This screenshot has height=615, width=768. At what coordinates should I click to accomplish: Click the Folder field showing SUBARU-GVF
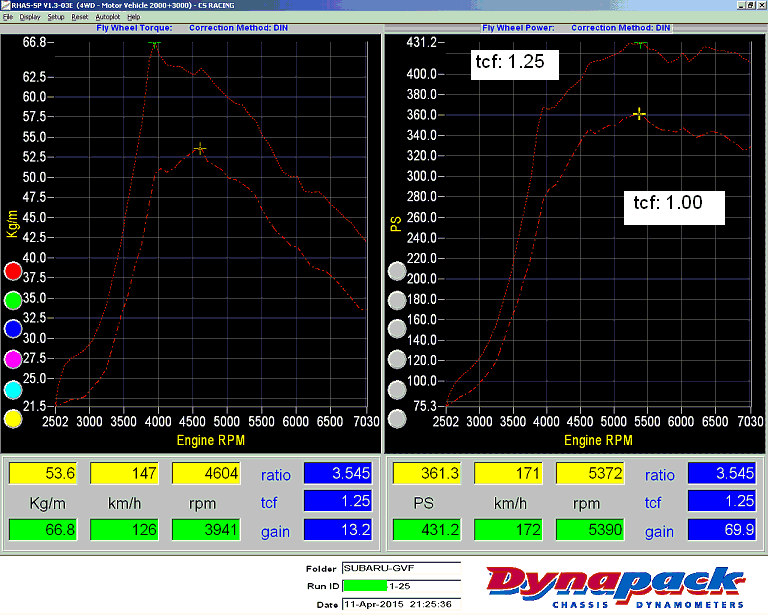[x=400, y=567]
